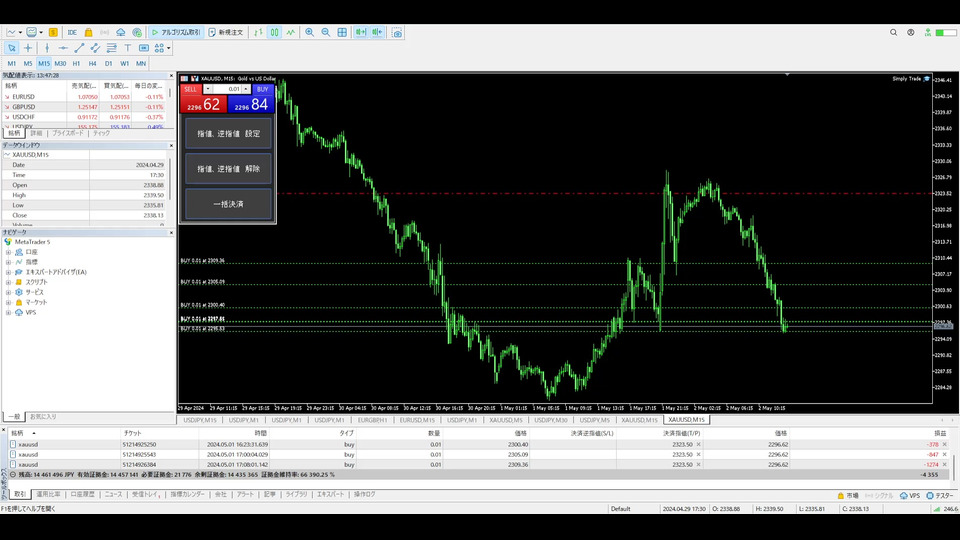The image size is (960, 540).
Task: Select the equidistant channel tool
Action: [95, 48]
